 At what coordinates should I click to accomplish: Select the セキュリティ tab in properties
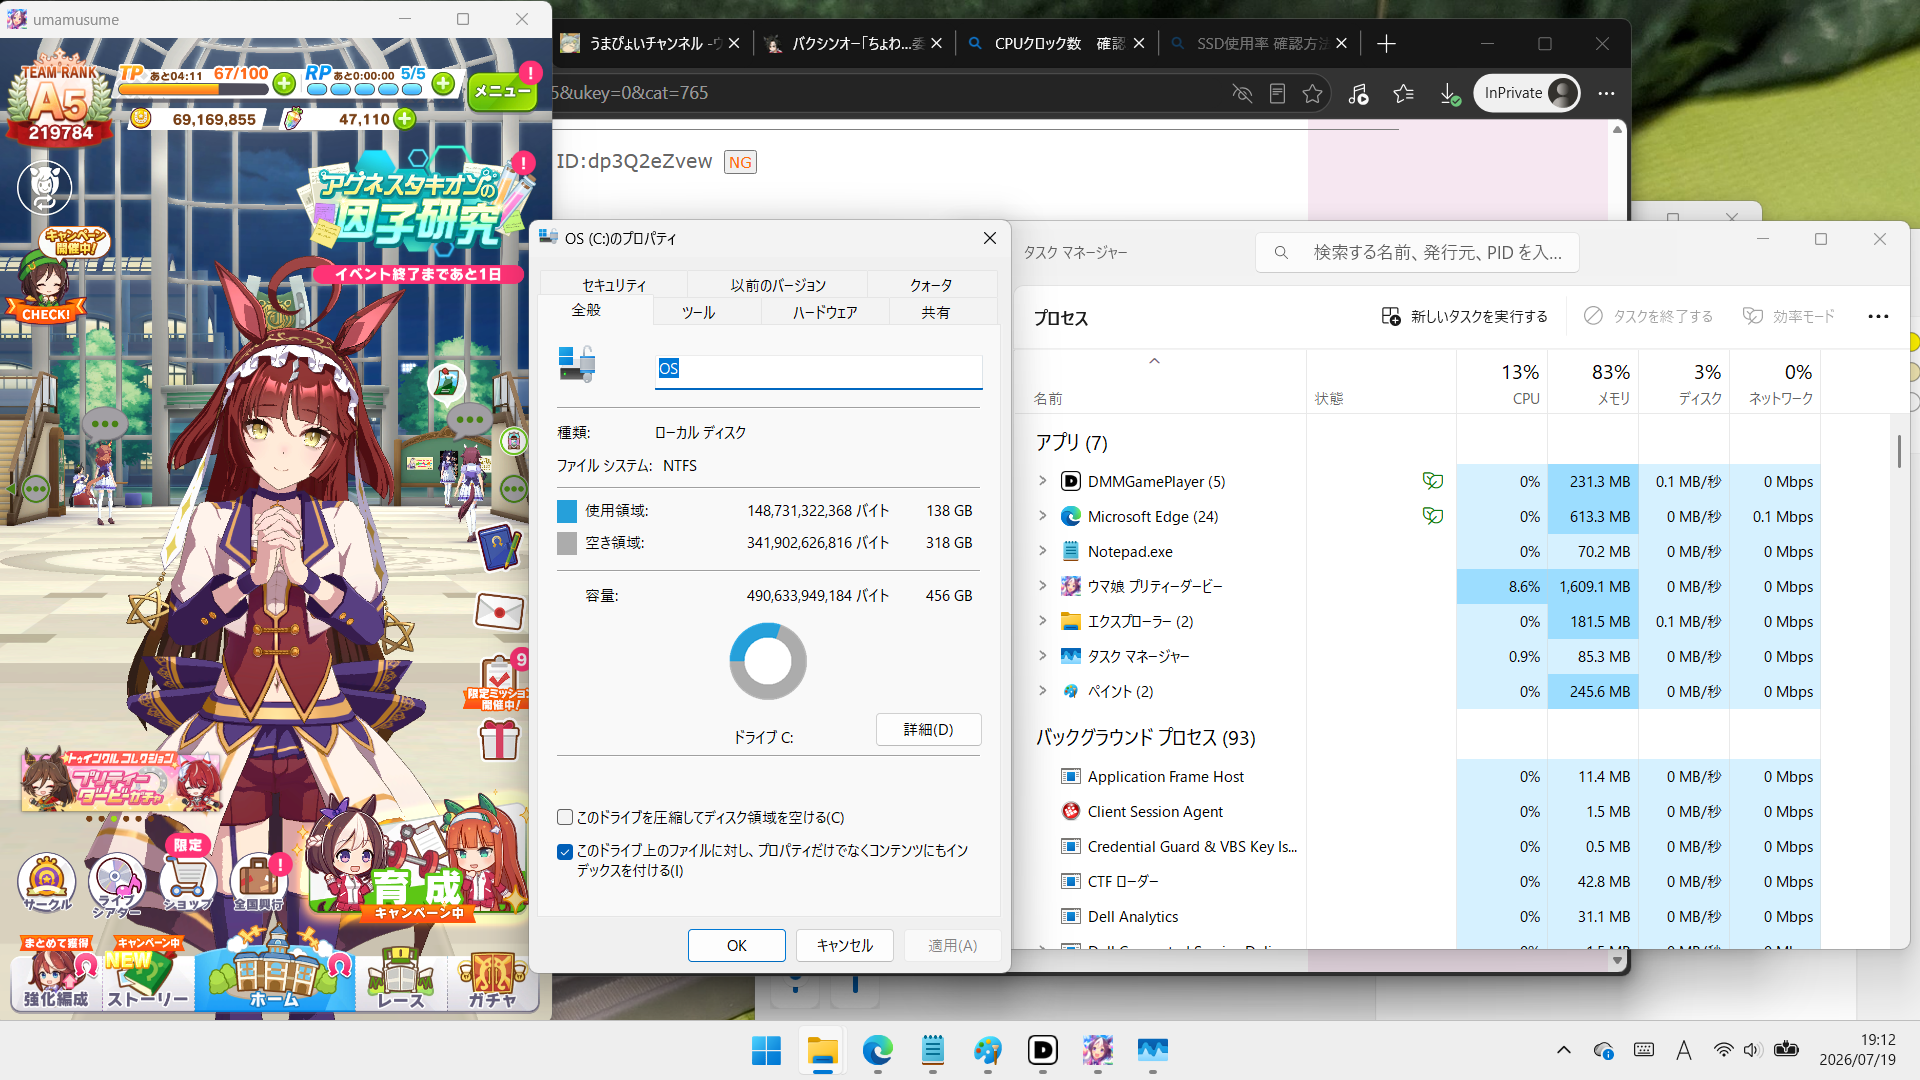(x=614, y=285)
